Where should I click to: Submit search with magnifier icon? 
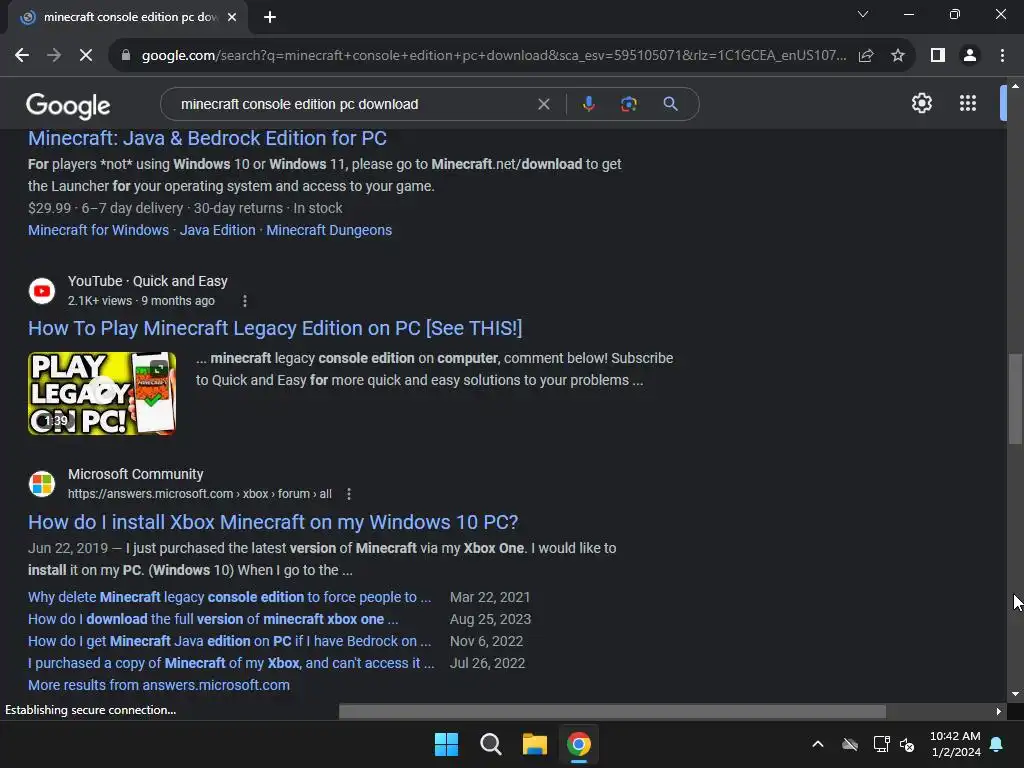coord(670,104)
